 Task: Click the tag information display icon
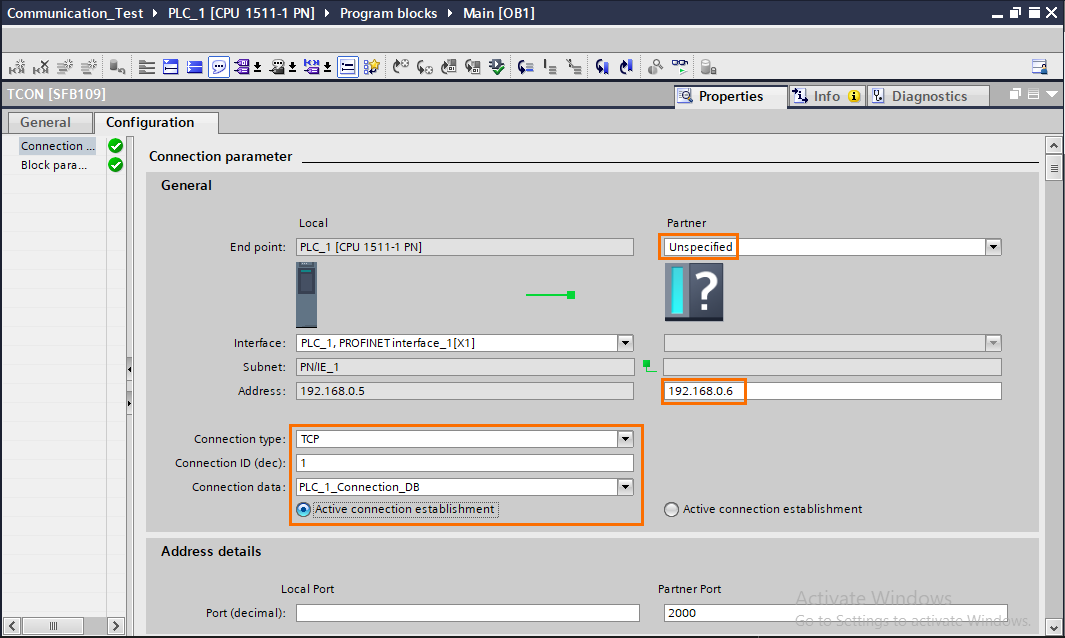point(277,67)
